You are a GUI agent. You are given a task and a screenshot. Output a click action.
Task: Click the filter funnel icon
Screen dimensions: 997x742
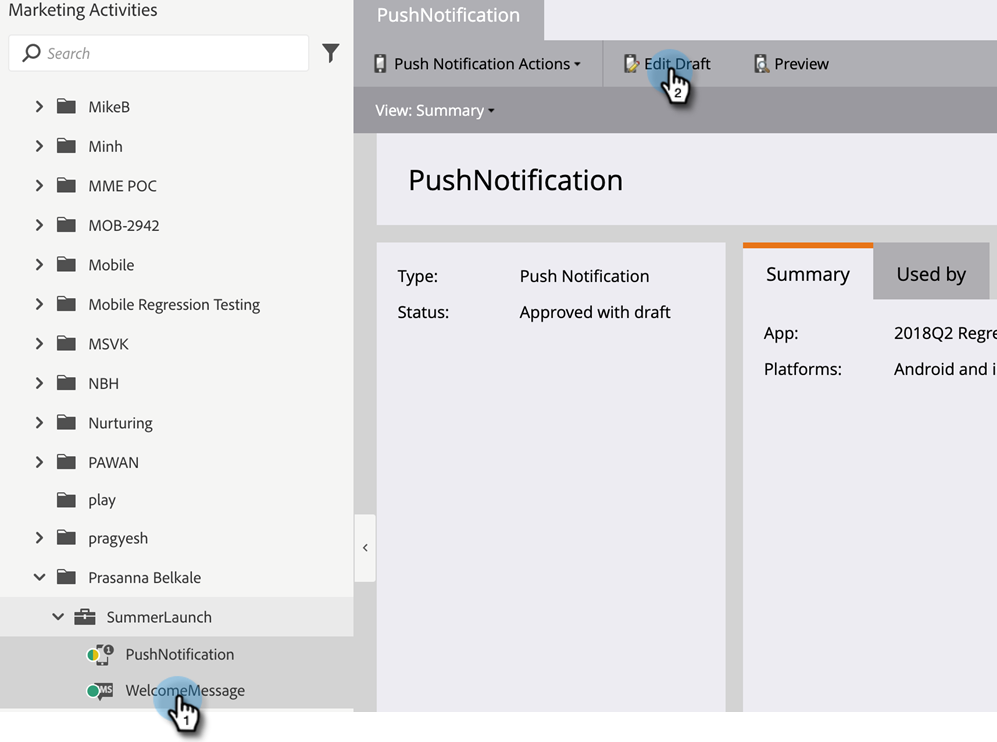pos(331,53)
